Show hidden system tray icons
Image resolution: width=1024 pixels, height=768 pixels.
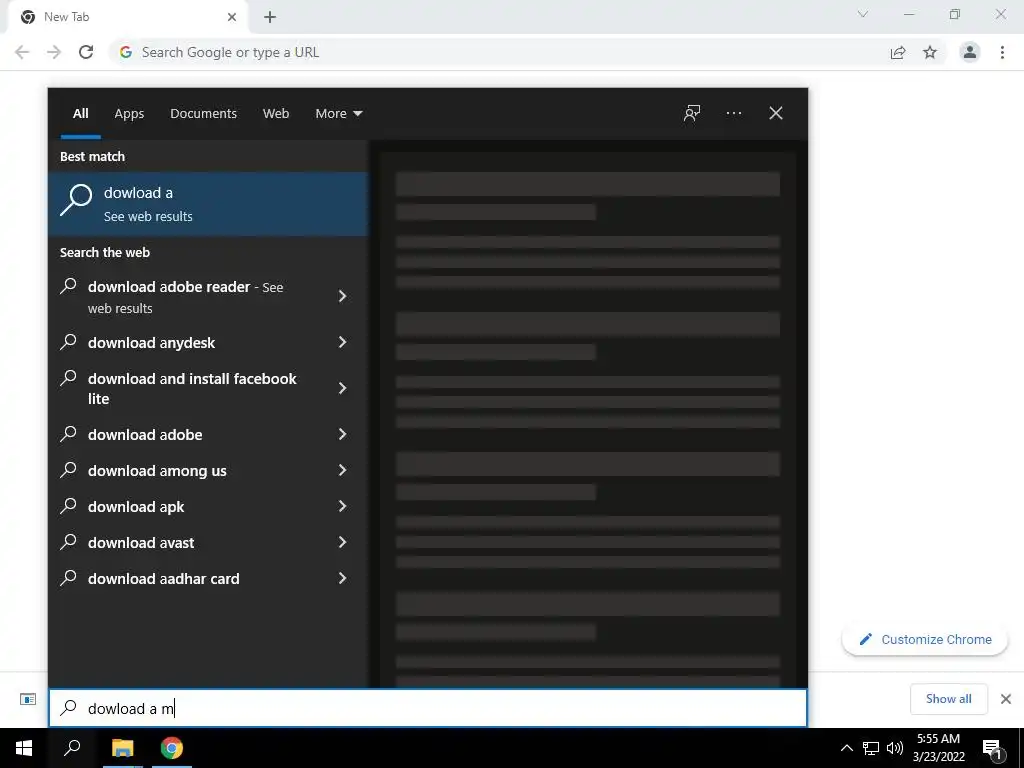(846, 748)
